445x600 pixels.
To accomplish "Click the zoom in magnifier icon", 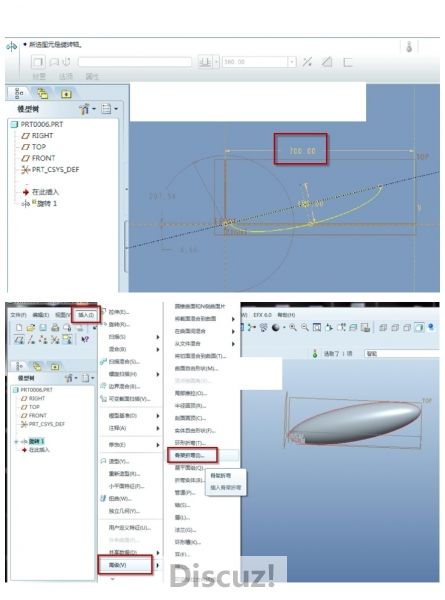I will pyautogui.click(x=293, y=327).
